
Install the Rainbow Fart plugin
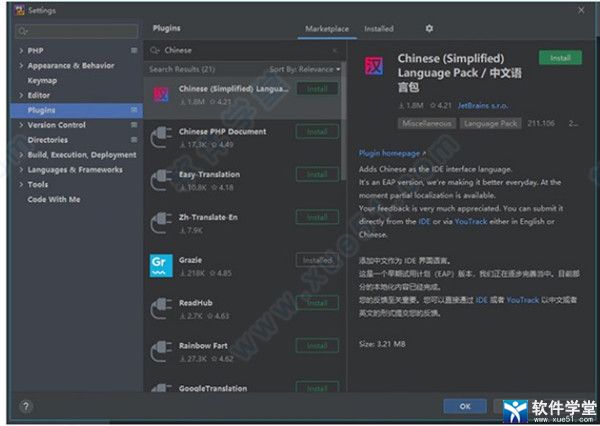click(x=317, y=346)
